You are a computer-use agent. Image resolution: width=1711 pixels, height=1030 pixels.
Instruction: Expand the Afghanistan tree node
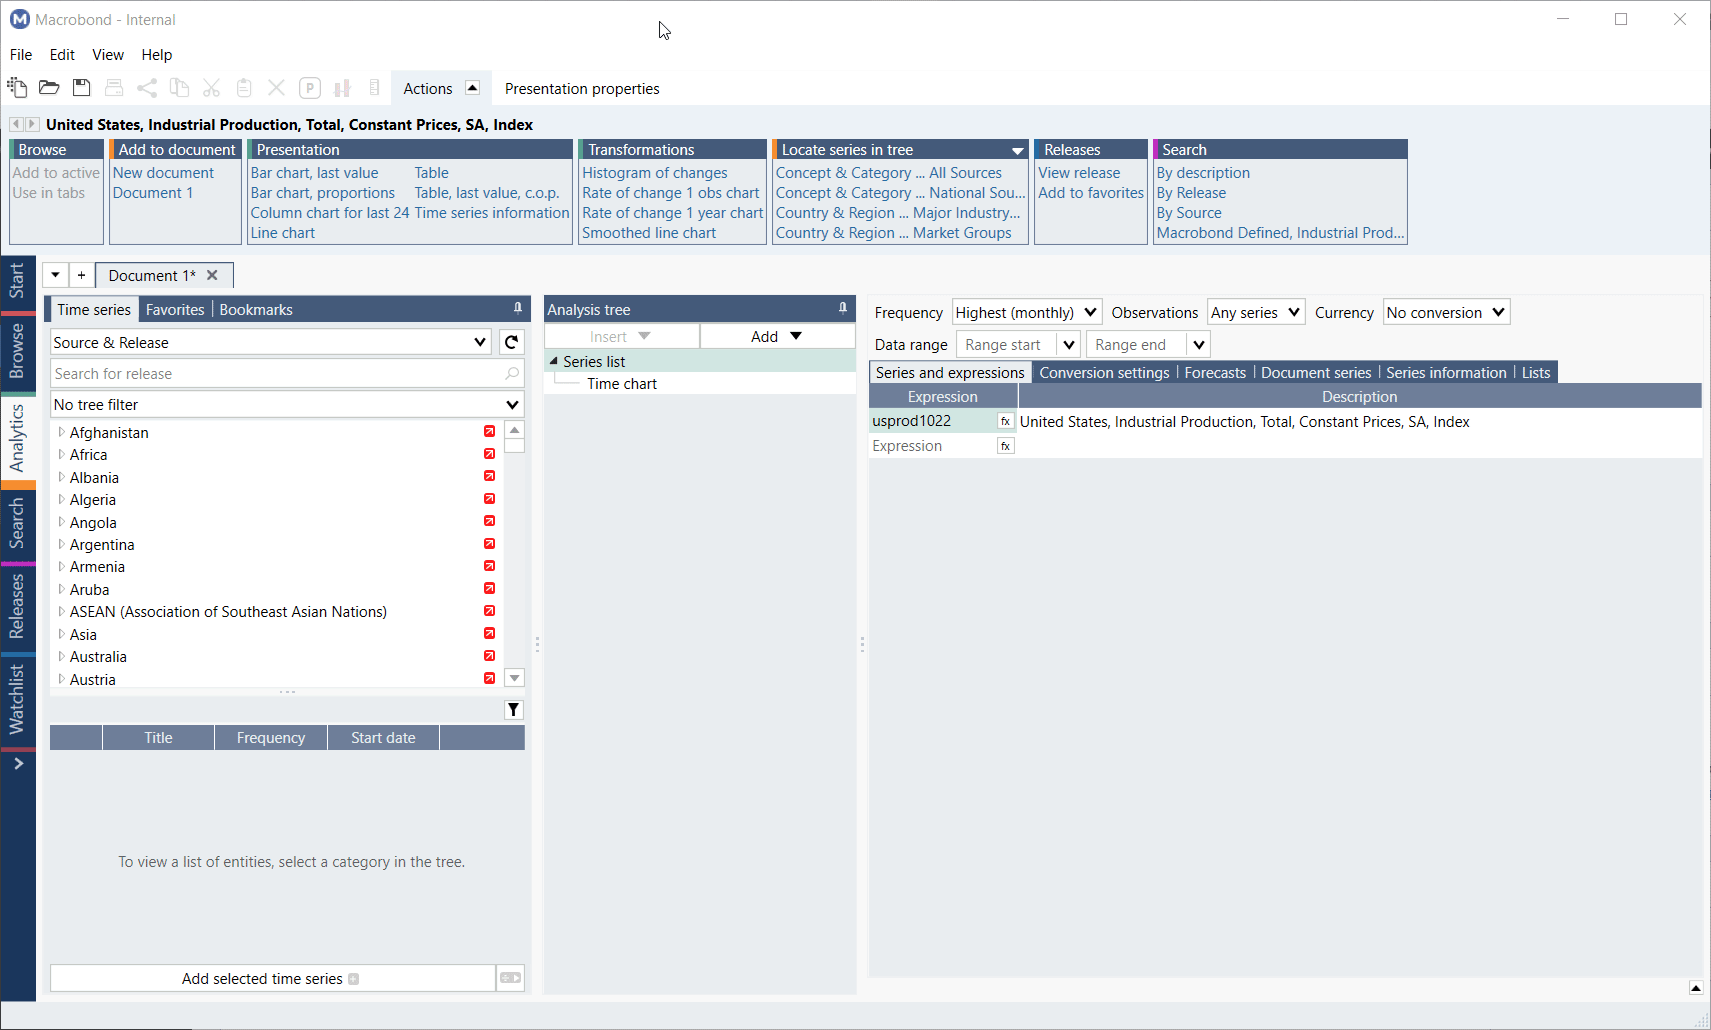click(x=61, y=432)
